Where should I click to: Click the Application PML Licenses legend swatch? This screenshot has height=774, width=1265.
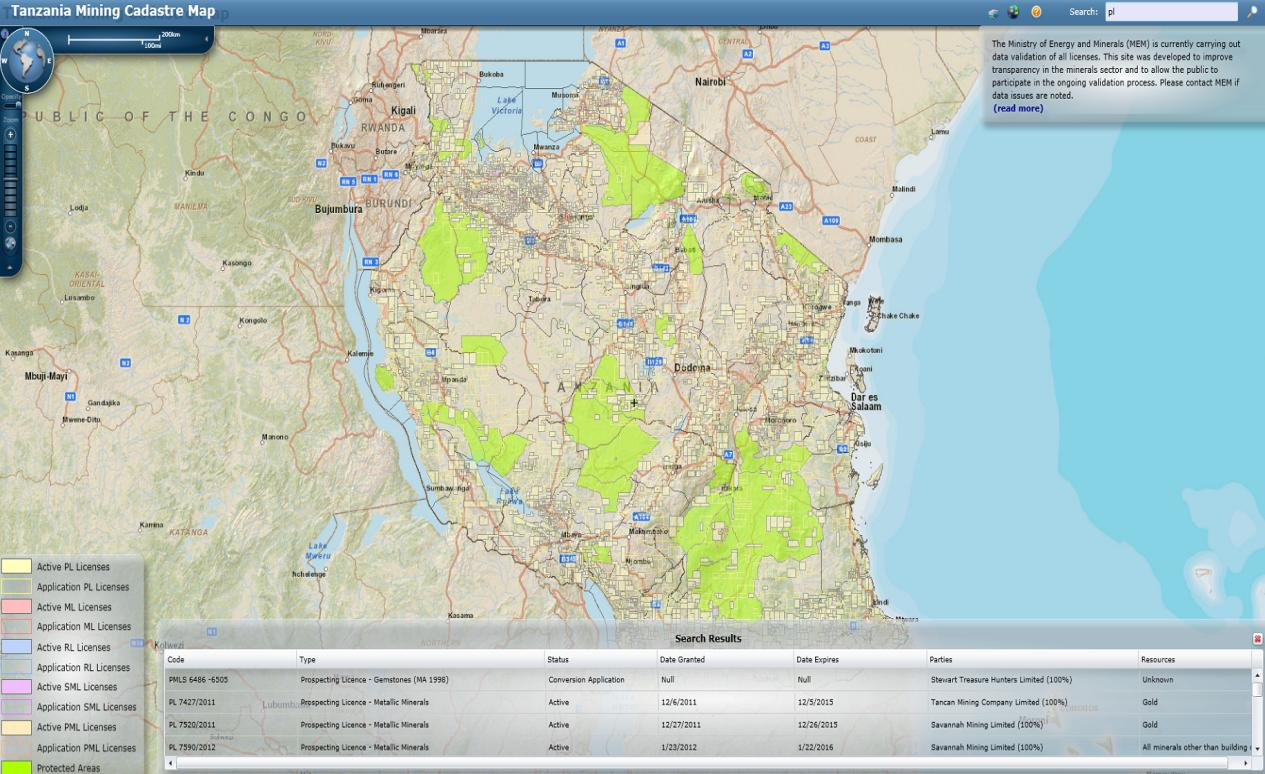tap(16, 748)
